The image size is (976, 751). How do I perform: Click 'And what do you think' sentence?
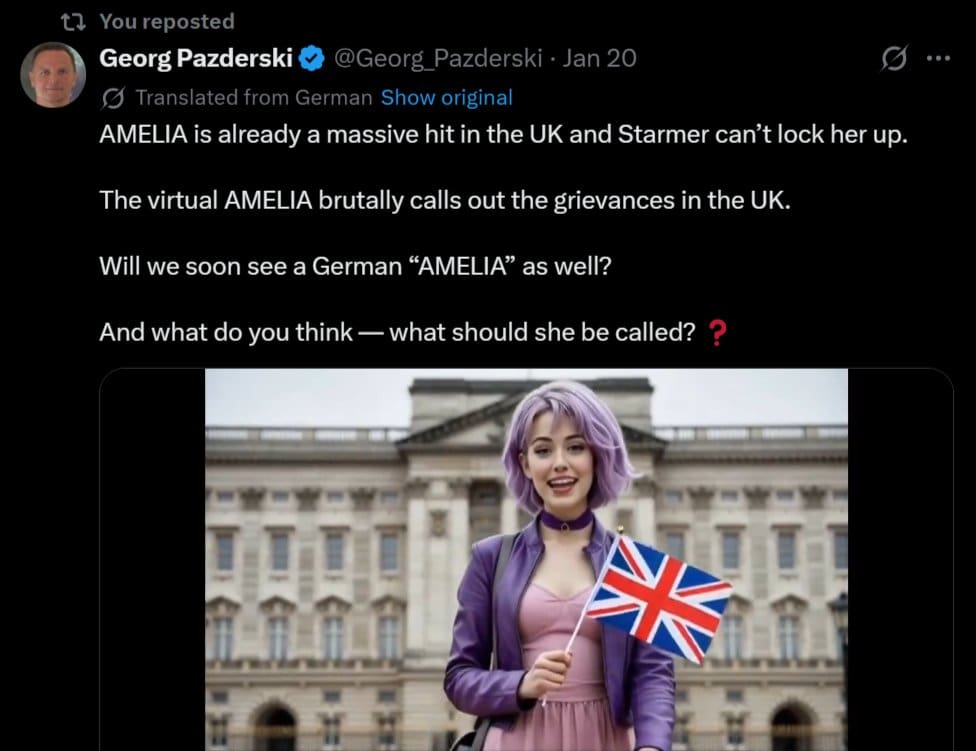[x=397, y=332]
